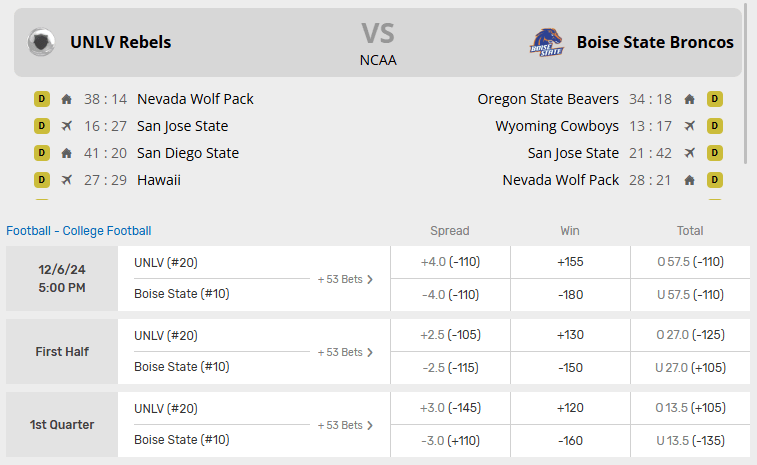Select Boise State -180 win bet

tap(570, 295)
